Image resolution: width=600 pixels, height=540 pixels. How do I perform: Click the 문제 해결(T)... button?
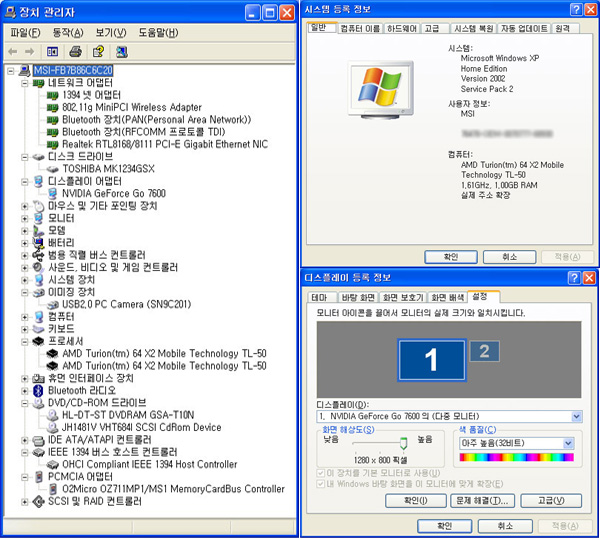482,501
